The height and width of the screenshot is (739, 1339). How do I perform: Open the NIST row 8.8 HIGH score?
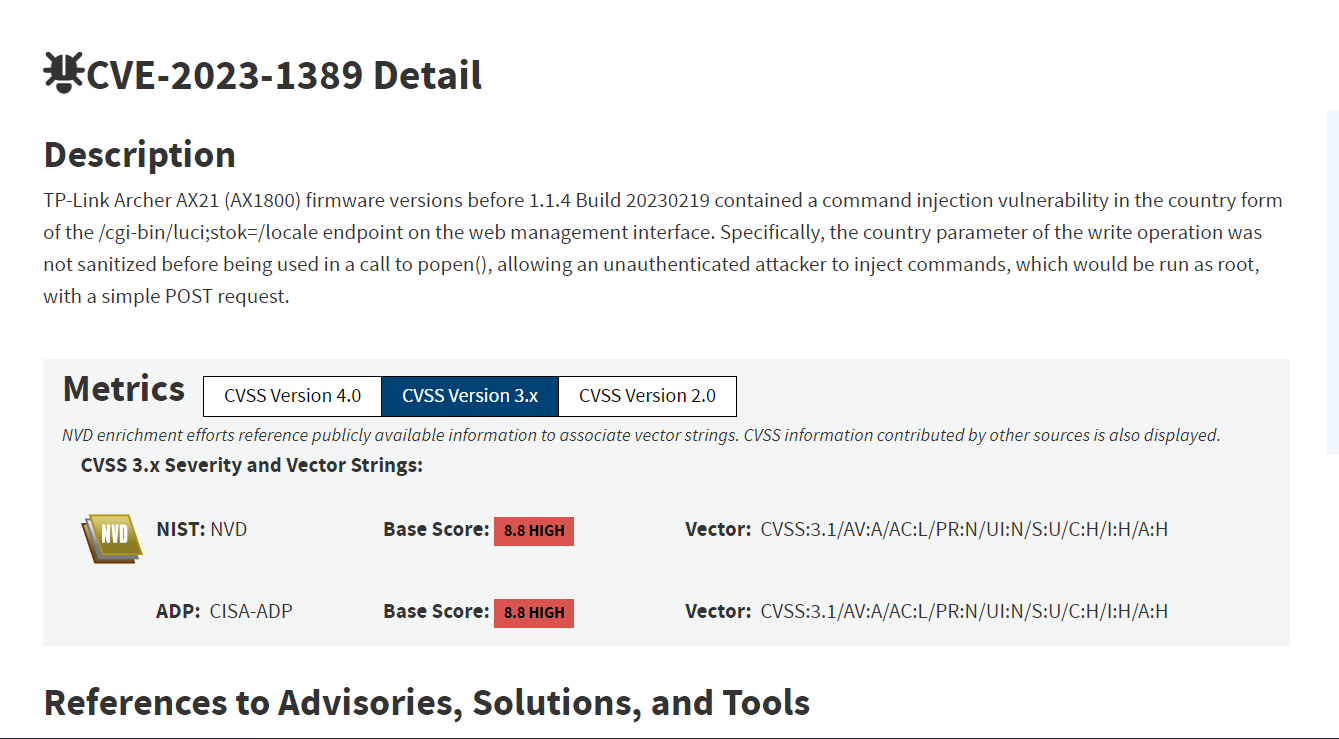tap(534, 531)
